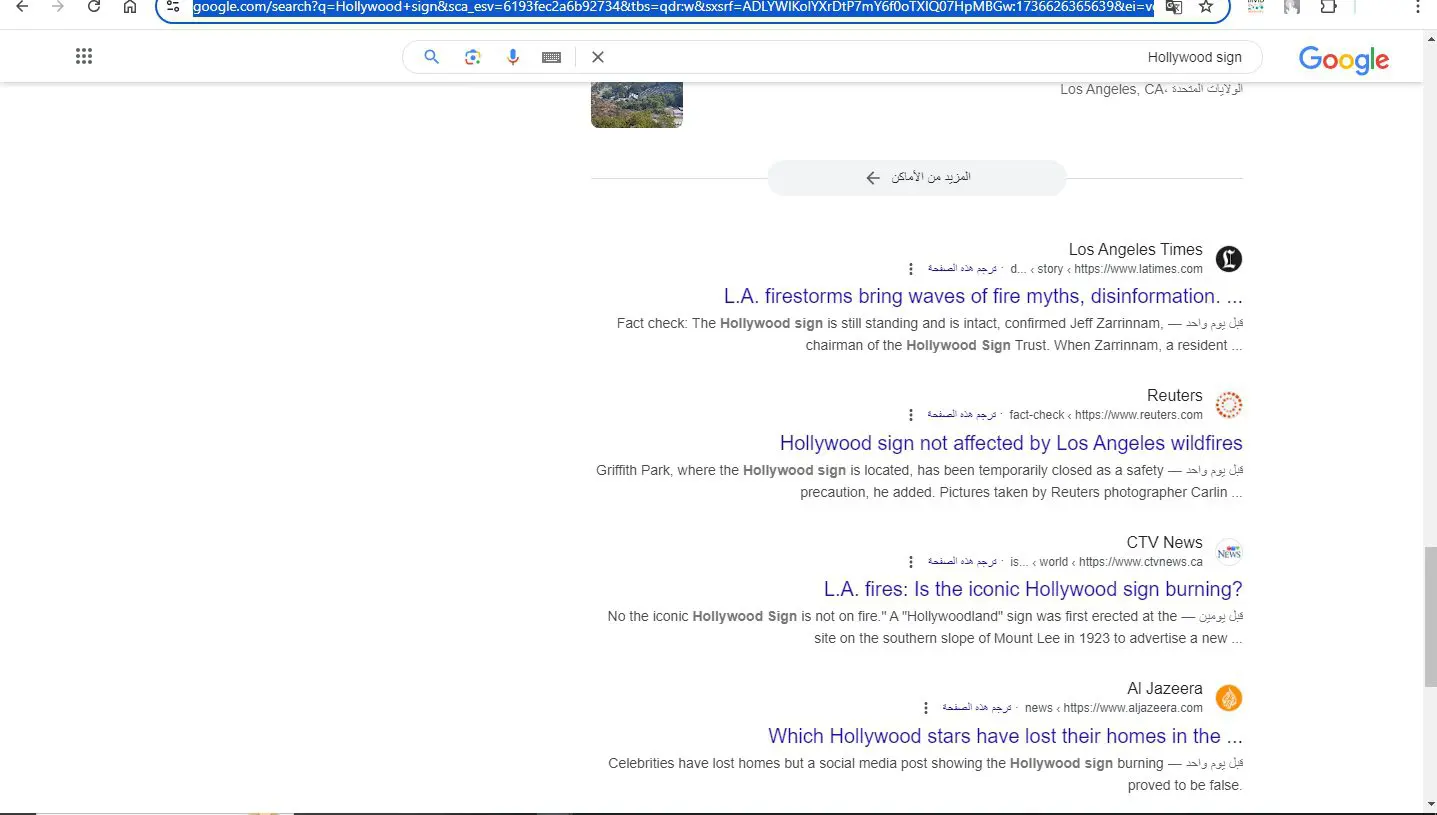Open the browser extensions puzzle icon
Screen dimensions: 1437x815
click(x=1328, y=7)
